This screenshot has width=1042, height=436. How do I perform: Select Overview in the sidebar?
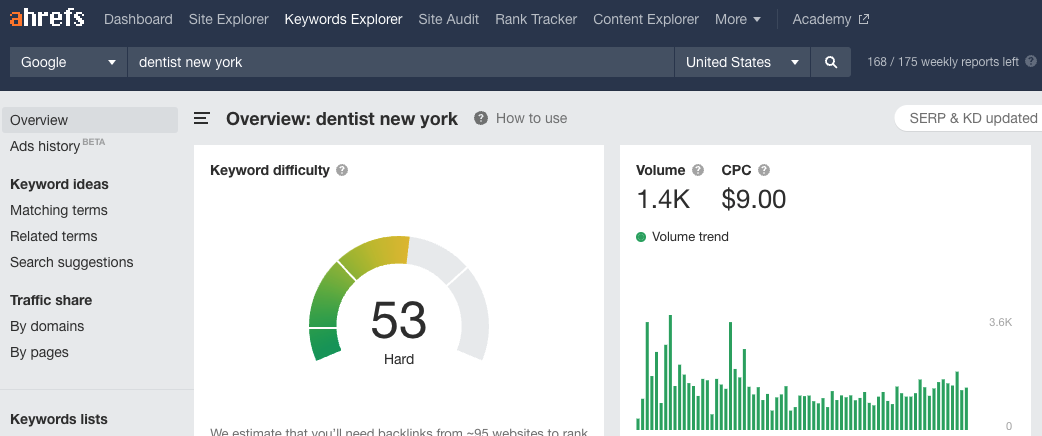point(90,120)
